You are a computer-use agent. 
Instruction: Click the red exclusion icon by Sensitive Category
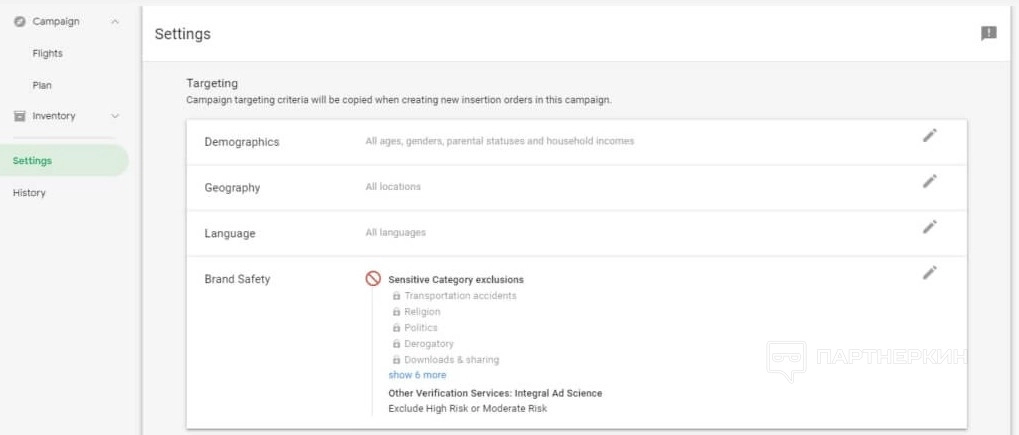[x=373, y=278]
